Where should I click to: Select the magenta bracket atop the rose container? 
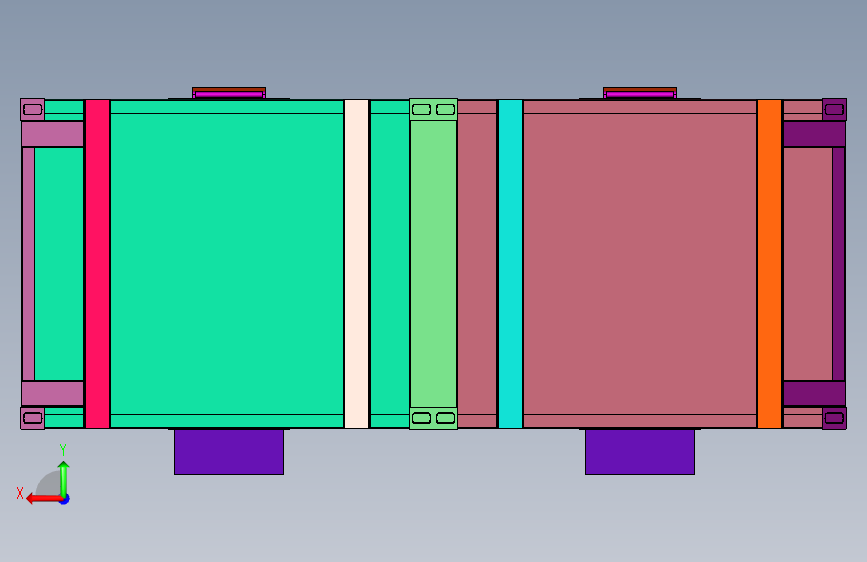tap(640, 93)
